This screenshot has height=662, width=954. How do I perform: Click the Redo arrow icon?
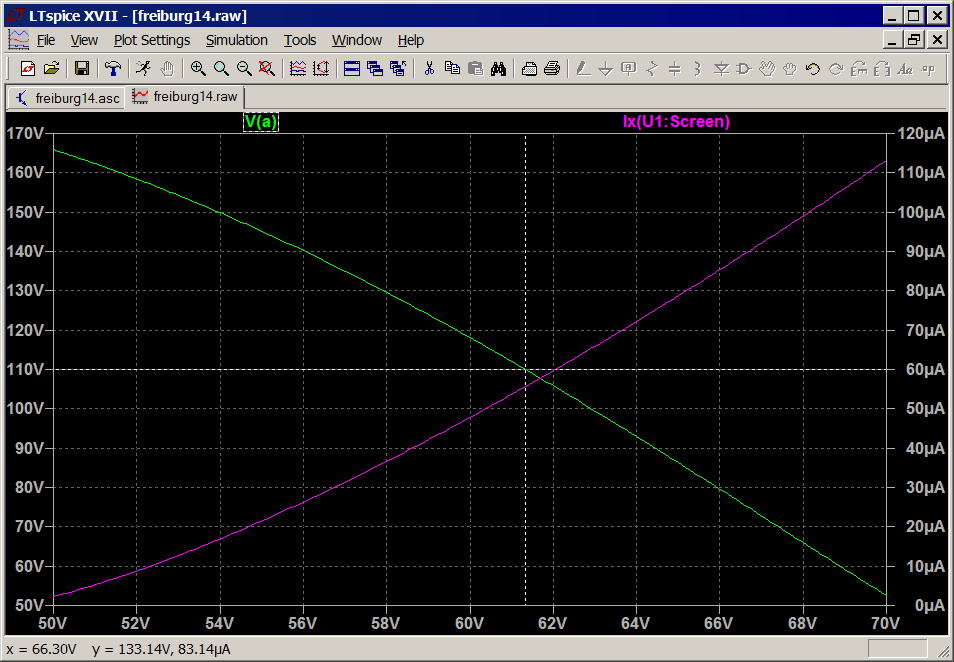[836, 69]
